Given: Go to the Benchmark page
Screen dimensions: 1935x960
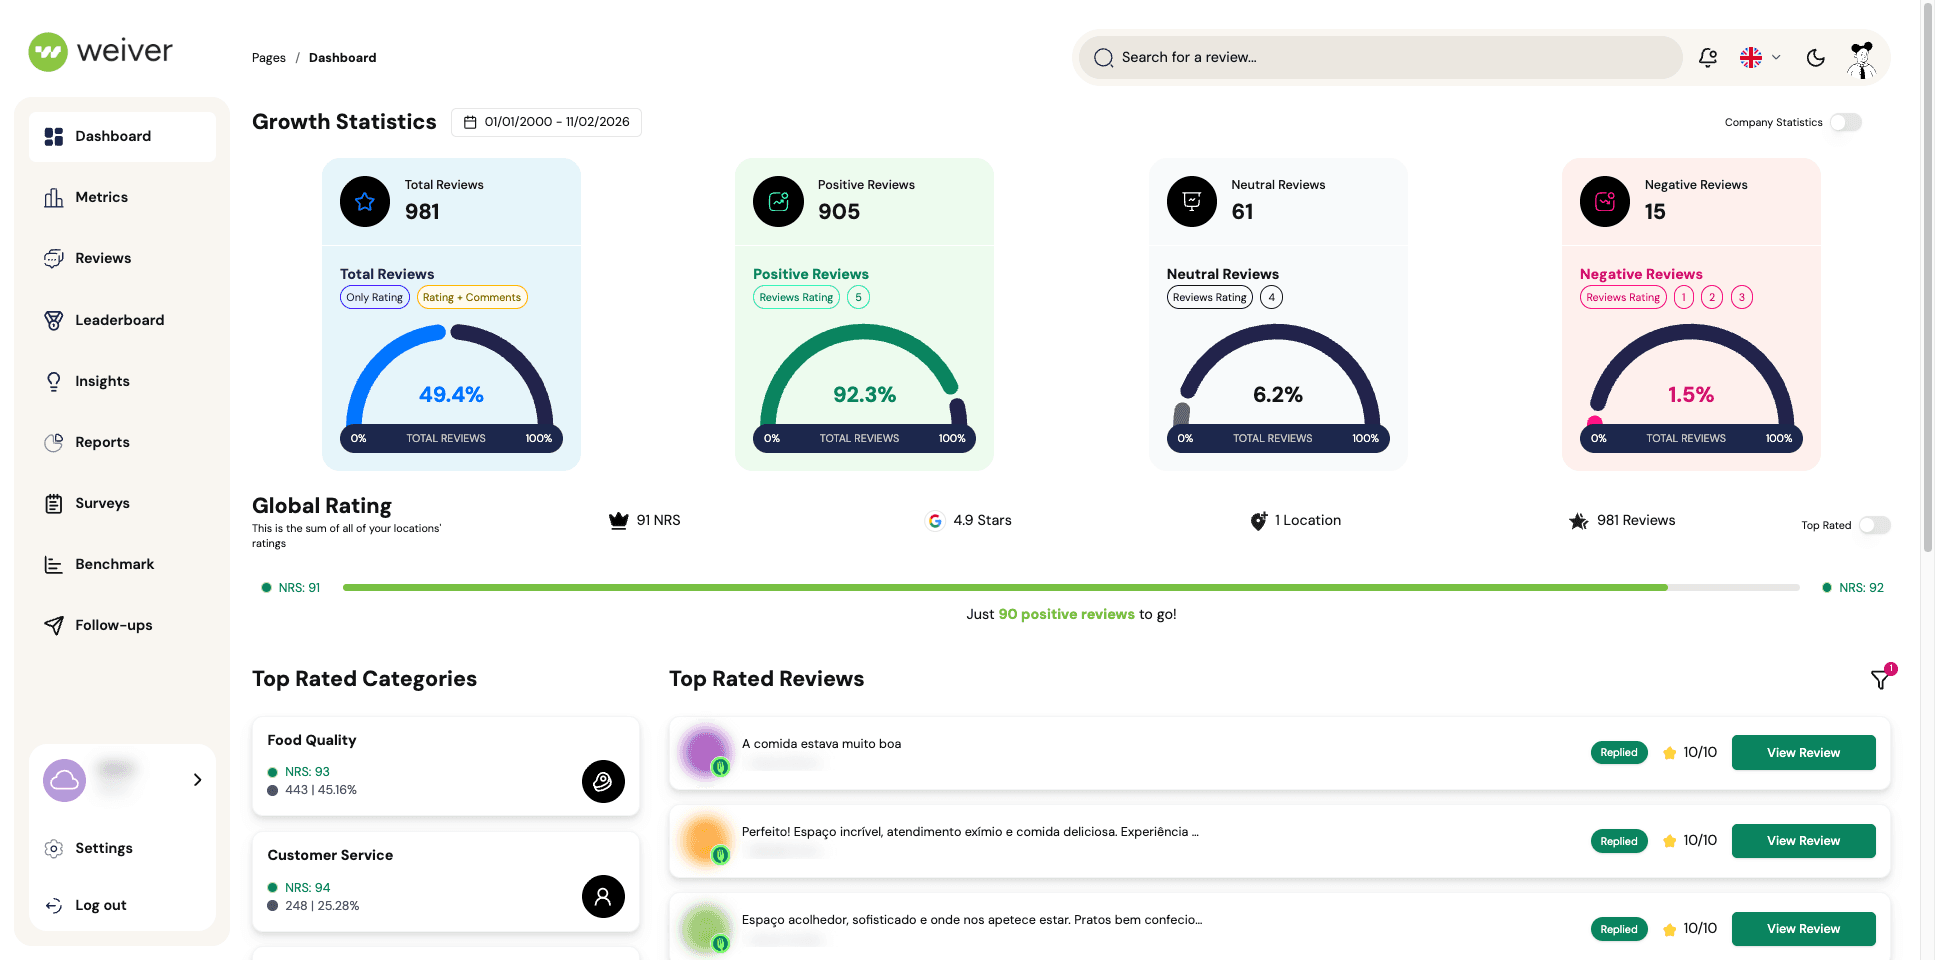Looking at the screenshot, I should pos(114,564).
